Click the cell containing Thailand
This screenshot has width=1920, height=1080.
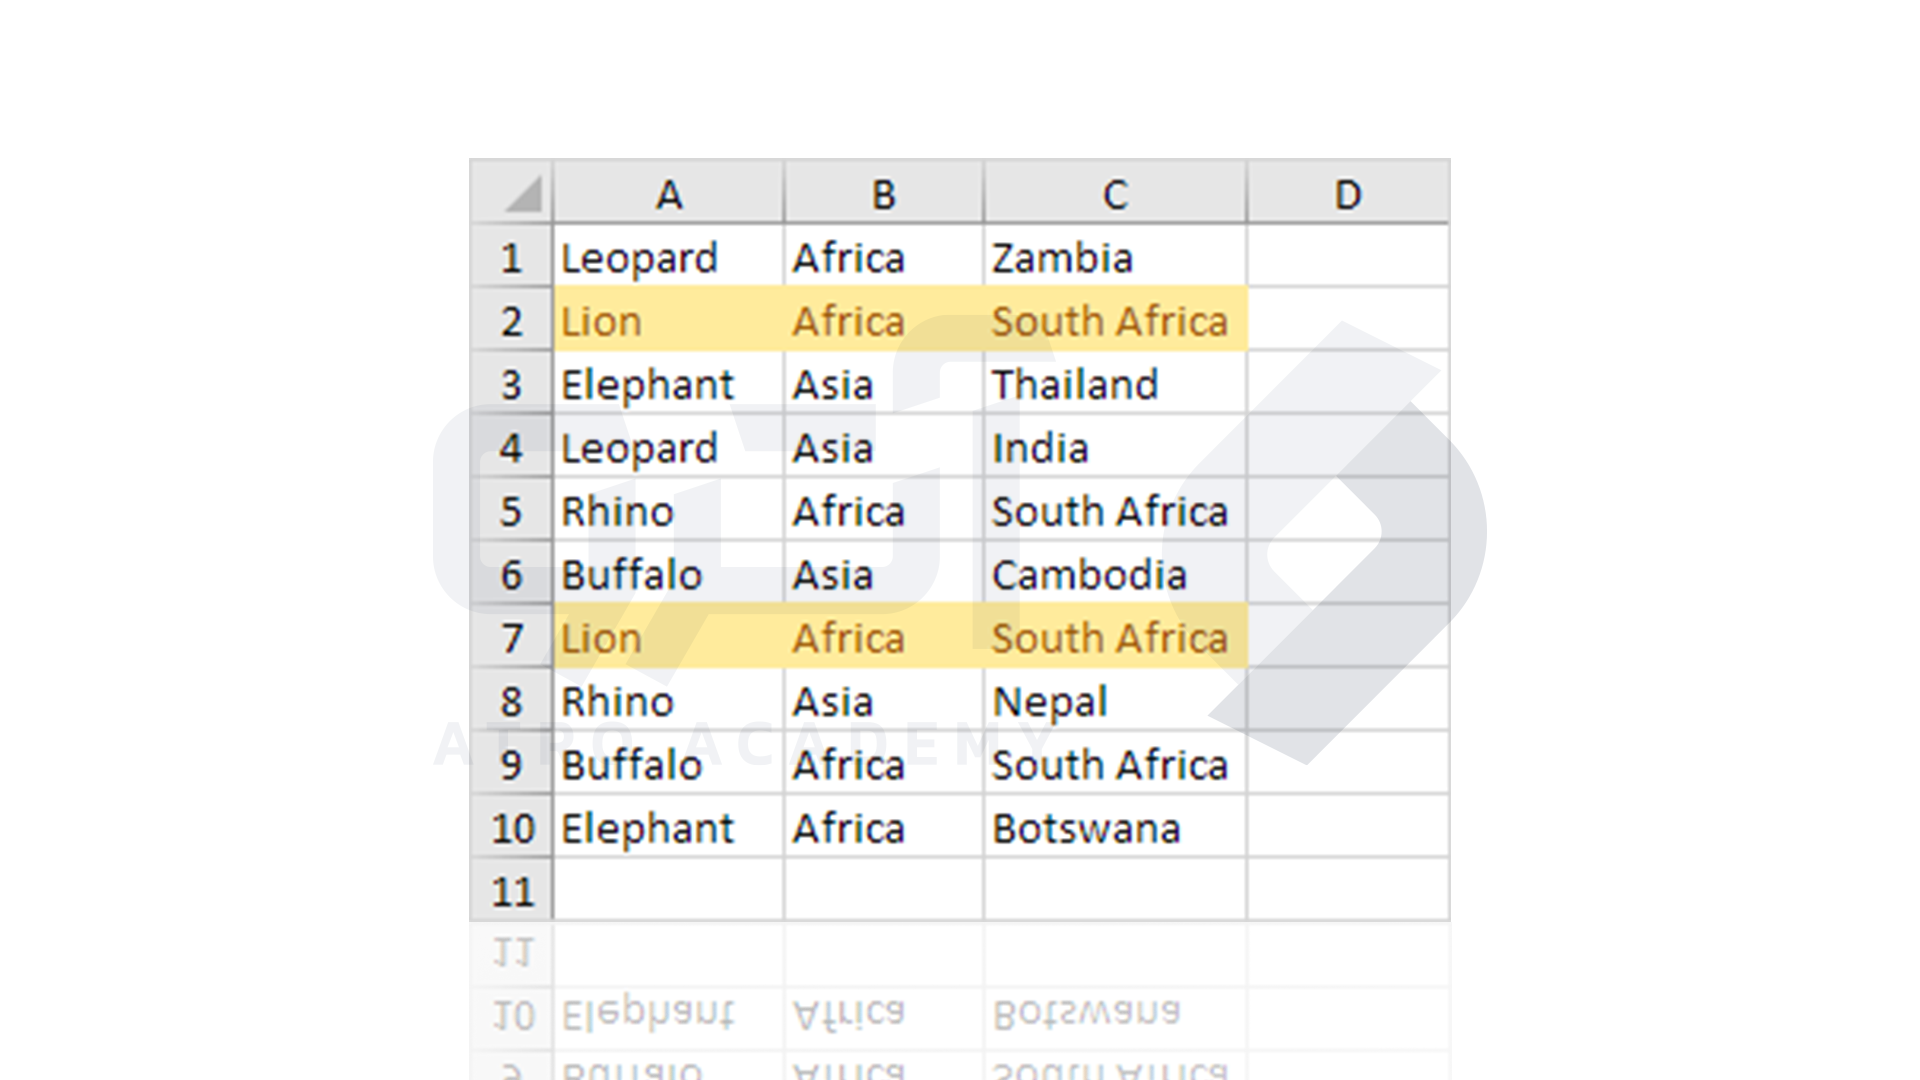point(1116,383)
